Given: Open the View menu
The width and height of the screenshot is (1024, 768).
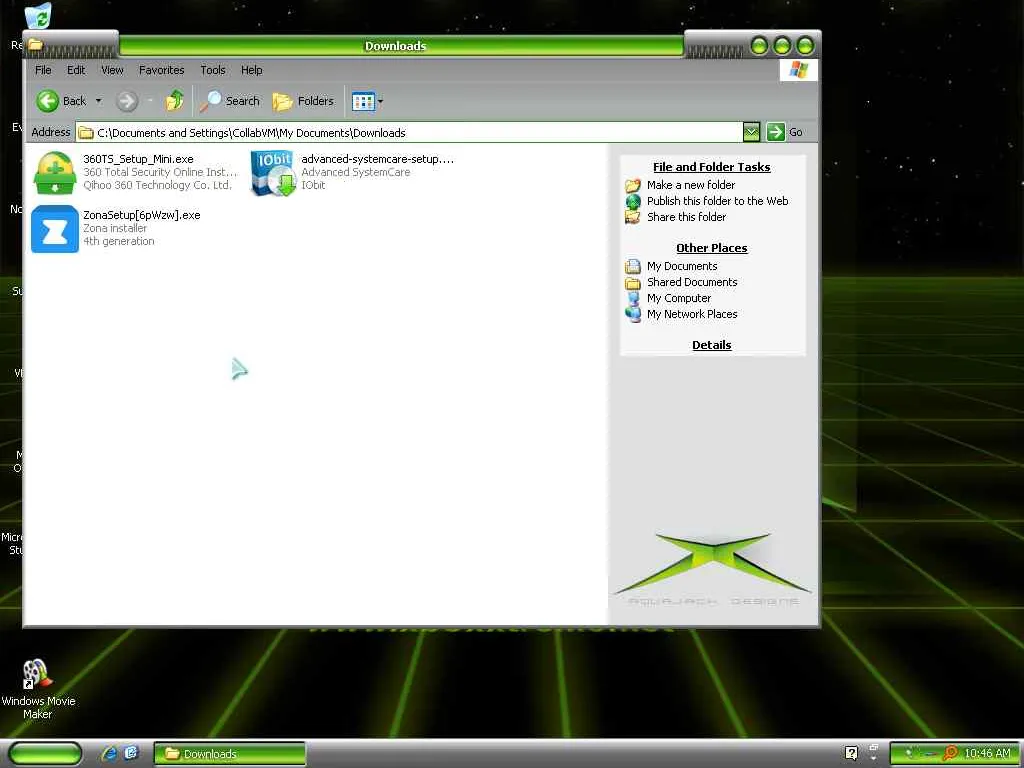Looking at the screenshot, I should click(x=112, y=70).
